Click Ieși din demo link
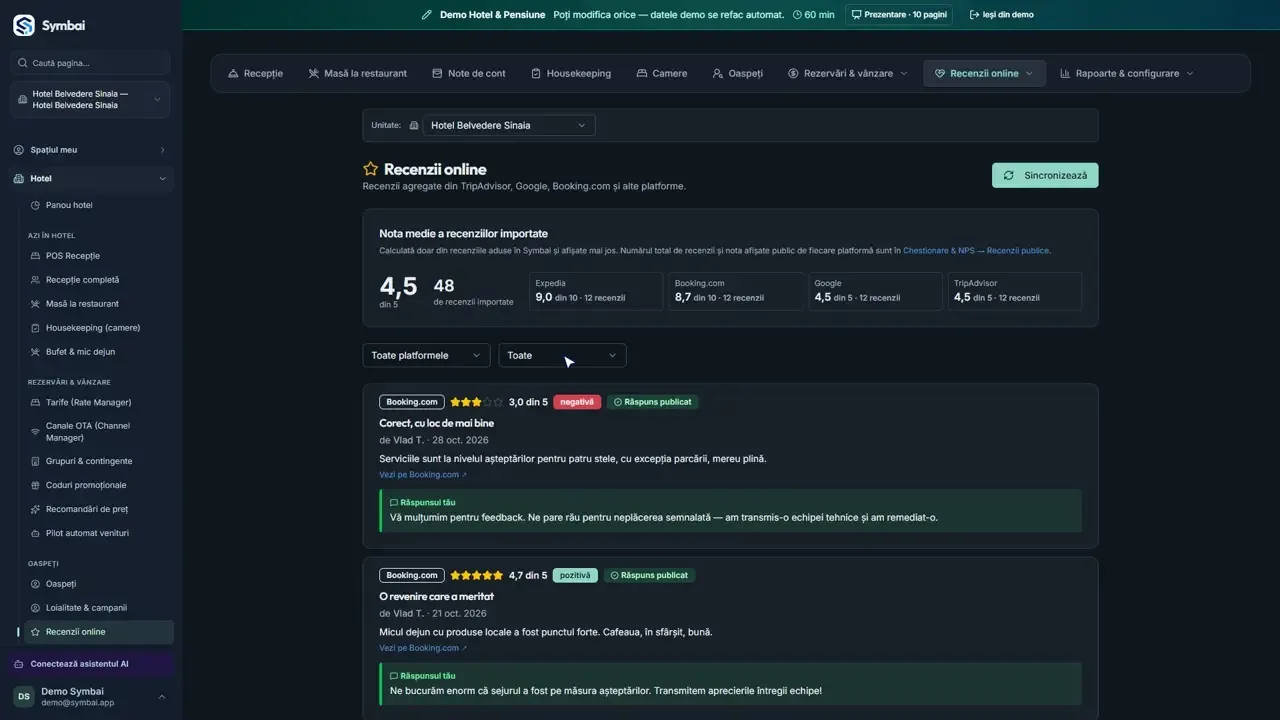The height and width of the screenshot is (720, 1280). coord(1002,15)
